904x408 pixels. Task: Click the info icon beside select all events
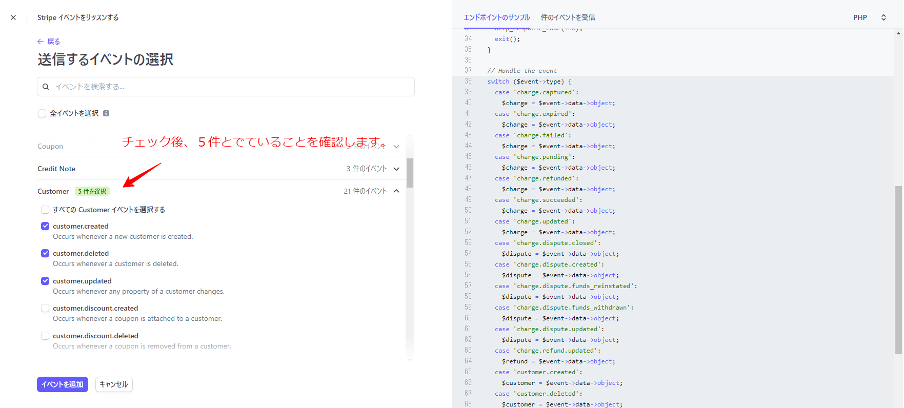[x=105, y=114]
